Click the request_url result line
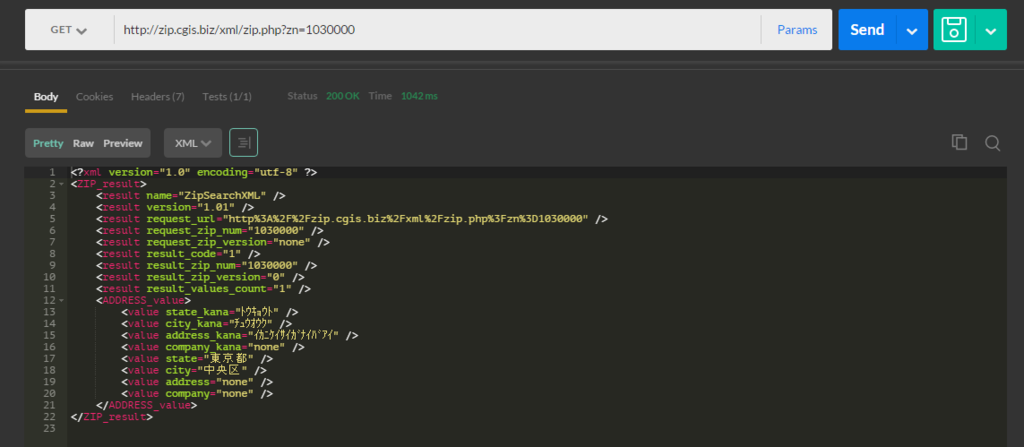The width and height of the screenshot is (1024, 447). [352, 219]
